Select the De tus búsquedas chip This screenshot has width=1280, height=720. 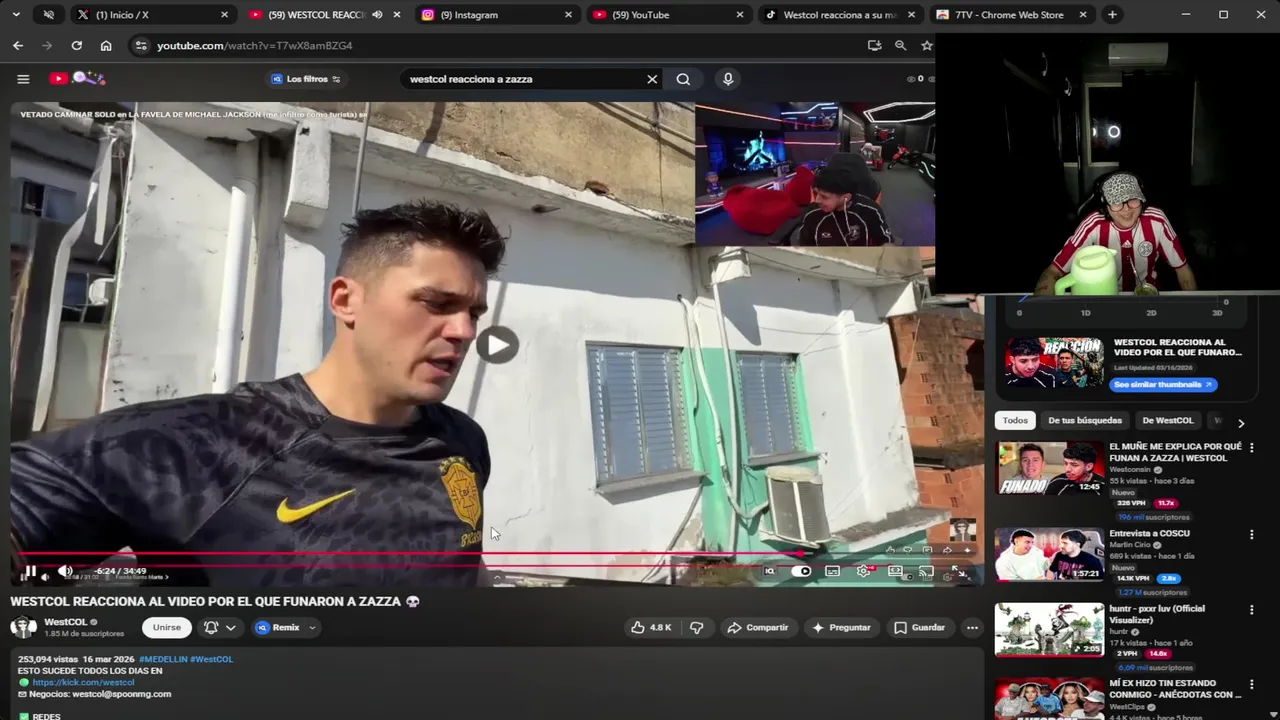click(x=1085, y=421)
